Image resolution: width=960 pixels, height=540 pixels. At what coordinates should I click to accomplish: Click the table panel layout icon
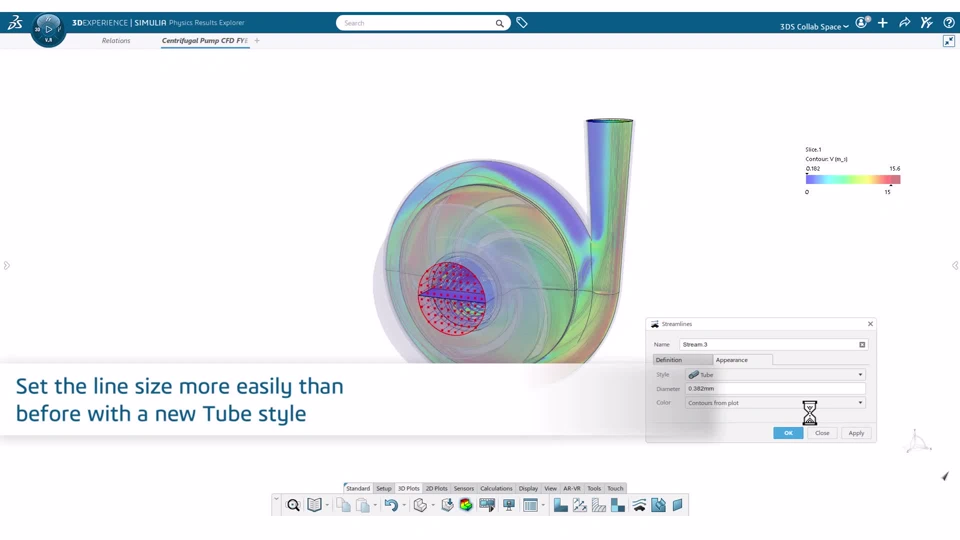point(530,505)
